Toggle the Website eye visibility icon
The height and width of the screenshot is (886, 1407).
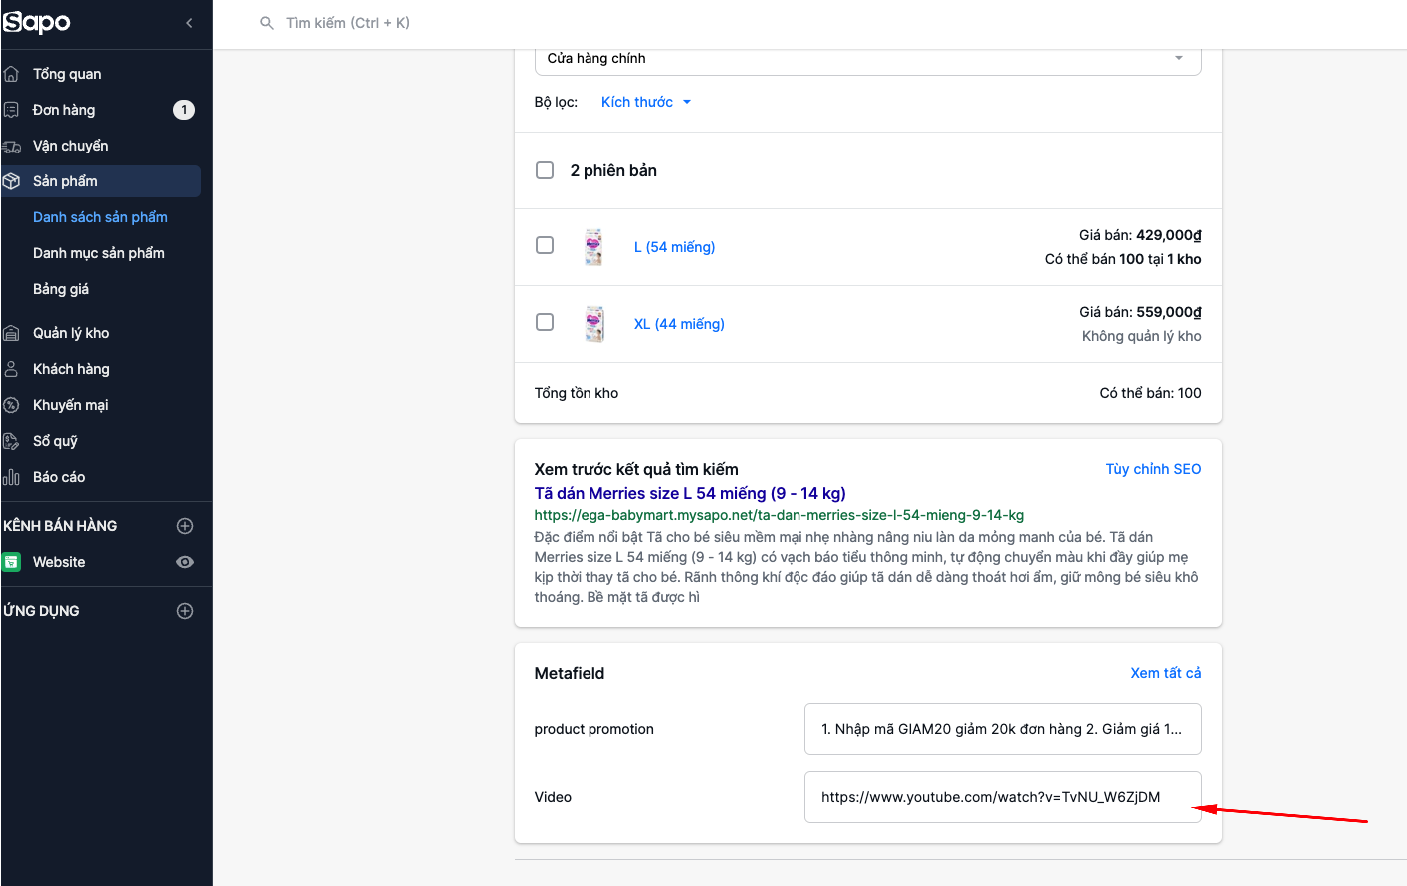click(185, 562)
